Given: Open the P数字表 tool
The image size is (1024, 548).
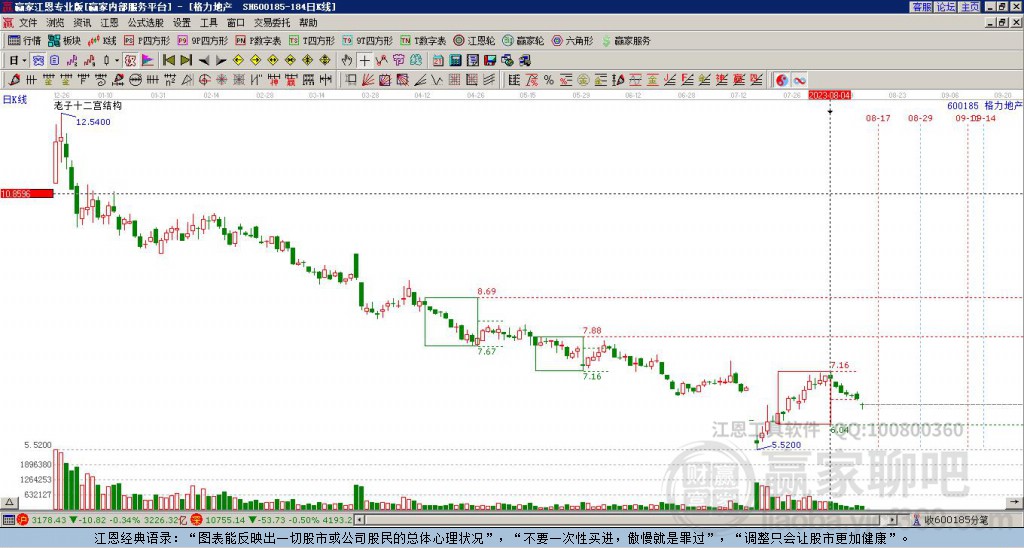Looking at the screenshot, I should point(258,40).
